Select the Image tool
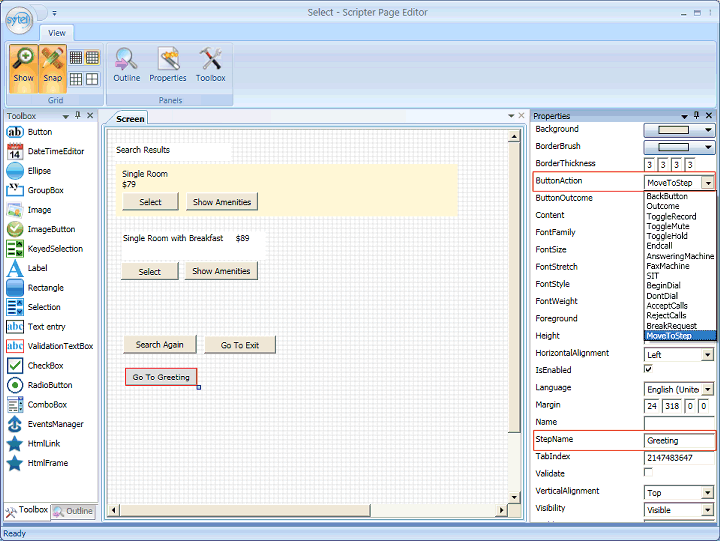Viewport: 720px width, 541px height. (29, 210)
